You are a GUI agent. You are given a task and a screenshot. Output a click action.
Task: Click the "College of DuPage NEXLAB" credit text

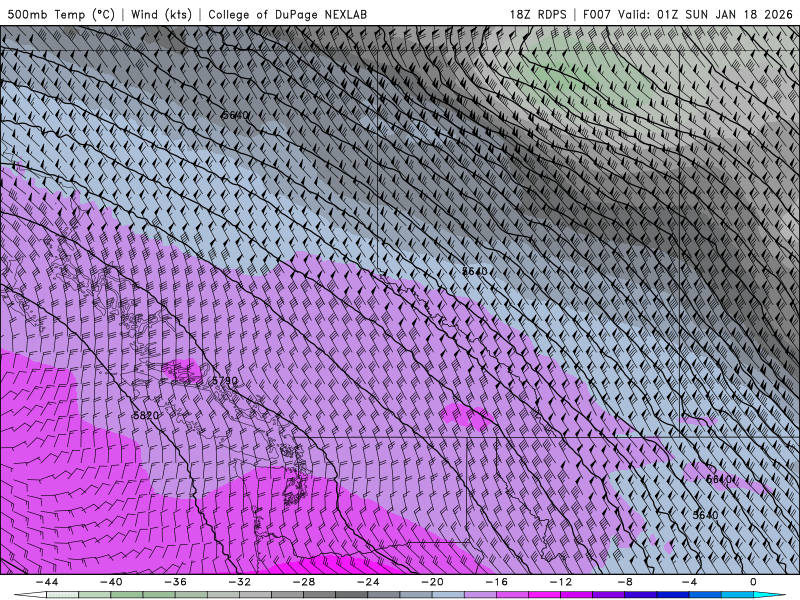[287, 14]
